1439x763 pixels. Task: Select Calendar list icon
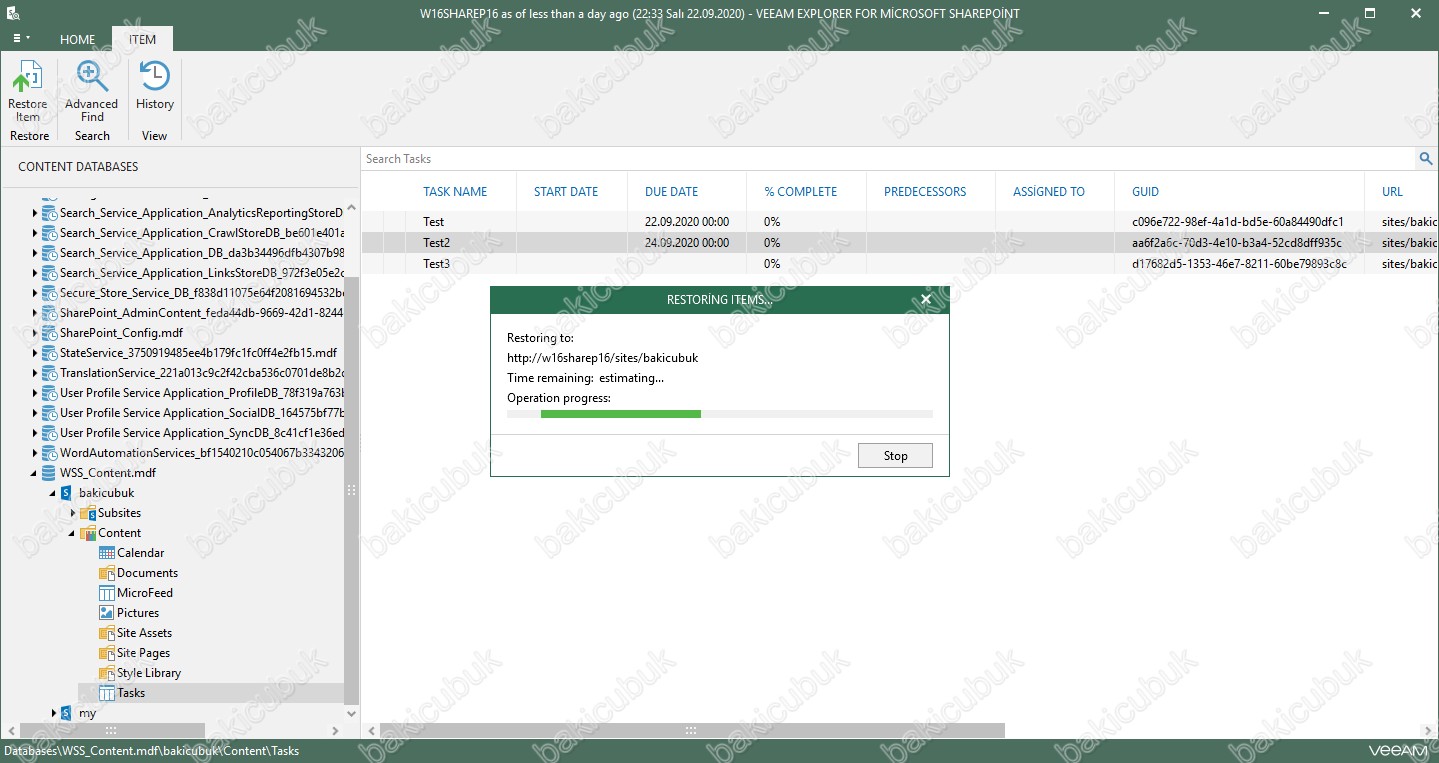coord(107,553)
